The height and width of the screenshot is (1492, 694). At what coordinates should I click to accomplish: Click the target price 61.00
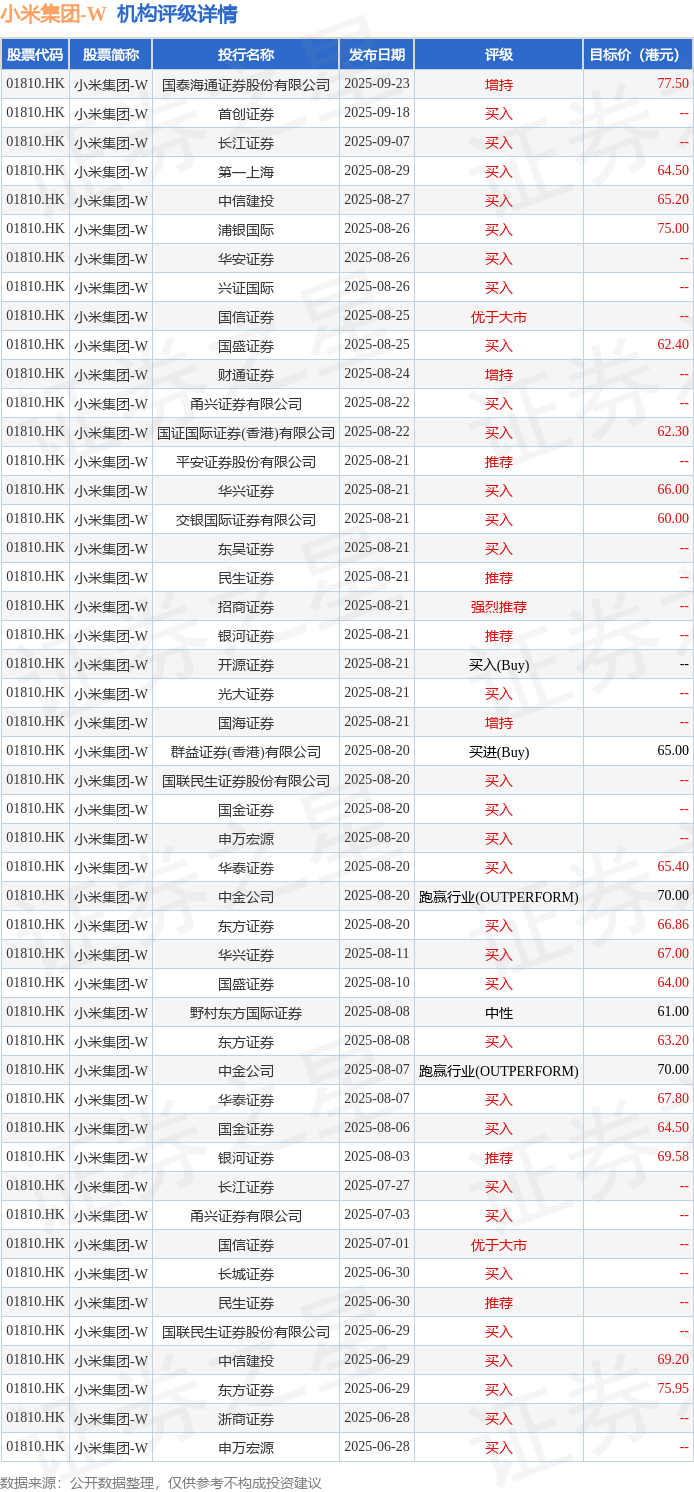(x=673, y=1012)
